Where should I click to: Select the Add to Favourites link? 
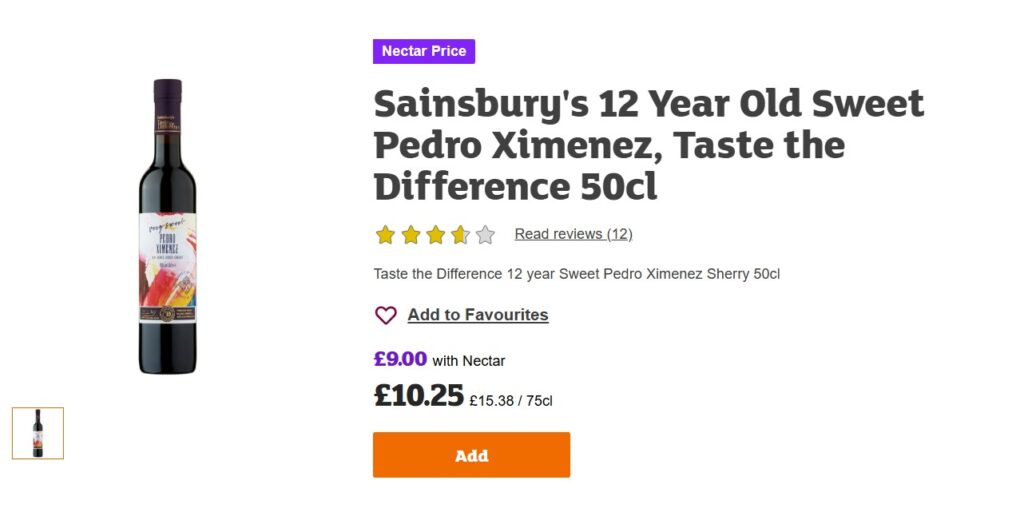(x=478, y=315)
